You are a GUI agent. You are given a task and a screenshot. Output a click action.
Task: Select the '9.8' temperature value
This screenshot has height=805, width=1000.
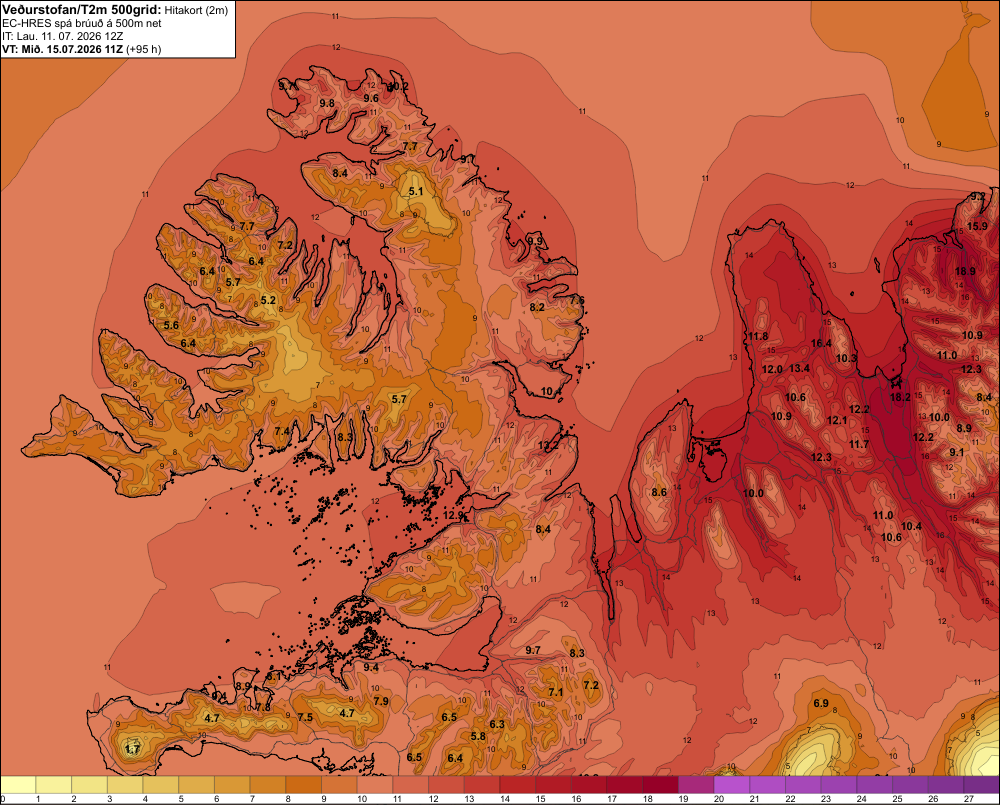coord(327,103)
